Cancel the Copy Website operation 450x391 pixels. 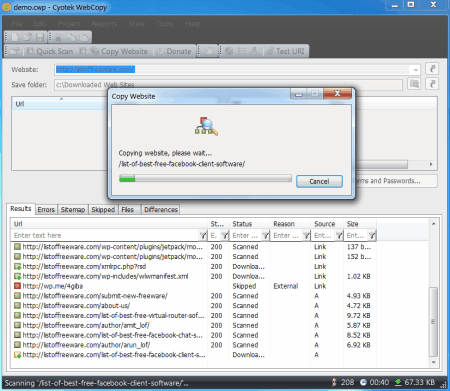coord(319,181)
